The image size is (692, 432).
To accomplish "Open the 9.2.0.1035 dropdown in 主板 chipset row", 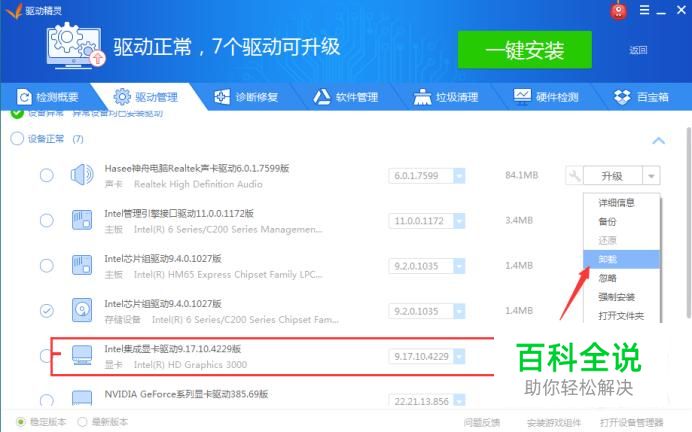I will [x=459, y=266].
